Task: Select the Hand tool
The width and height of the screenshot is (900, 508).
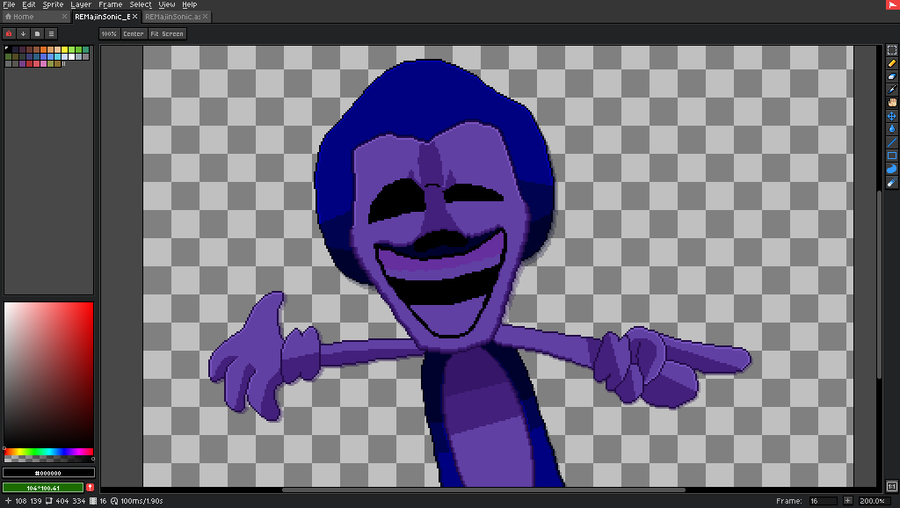Action: [x=891, y=103]
